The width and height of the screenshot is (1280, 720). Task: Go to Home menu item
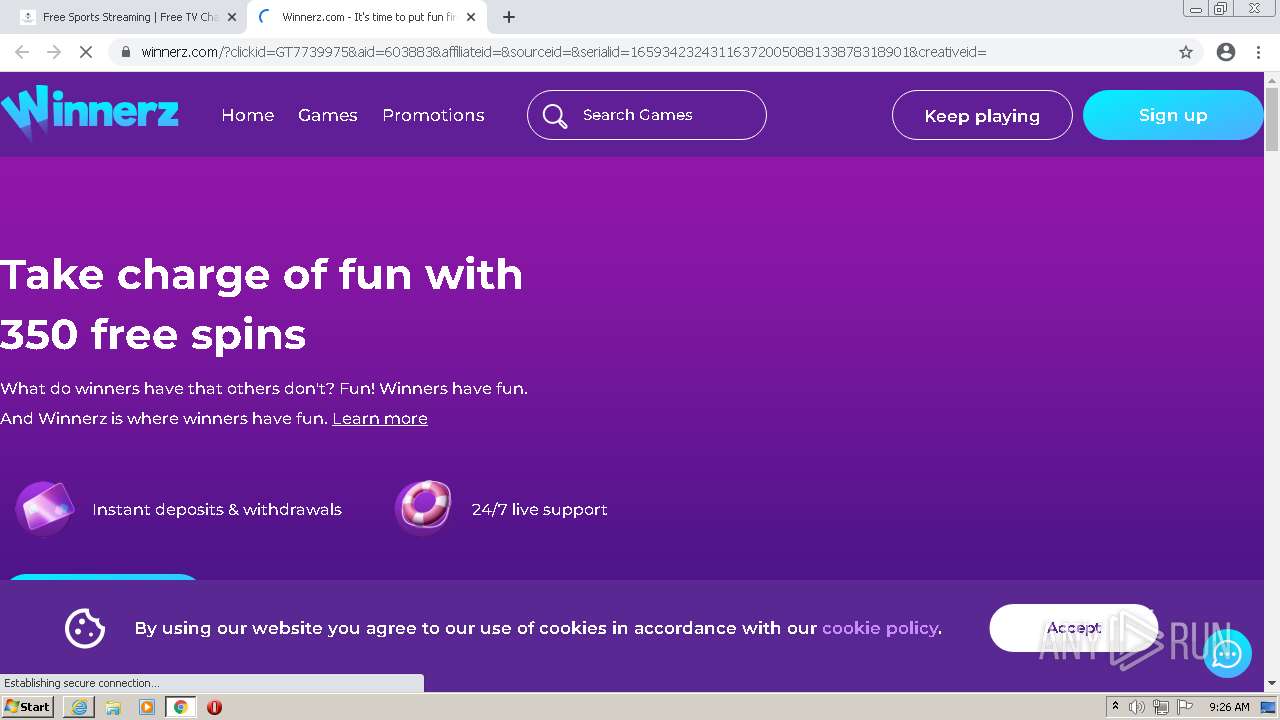click(248, 115)
